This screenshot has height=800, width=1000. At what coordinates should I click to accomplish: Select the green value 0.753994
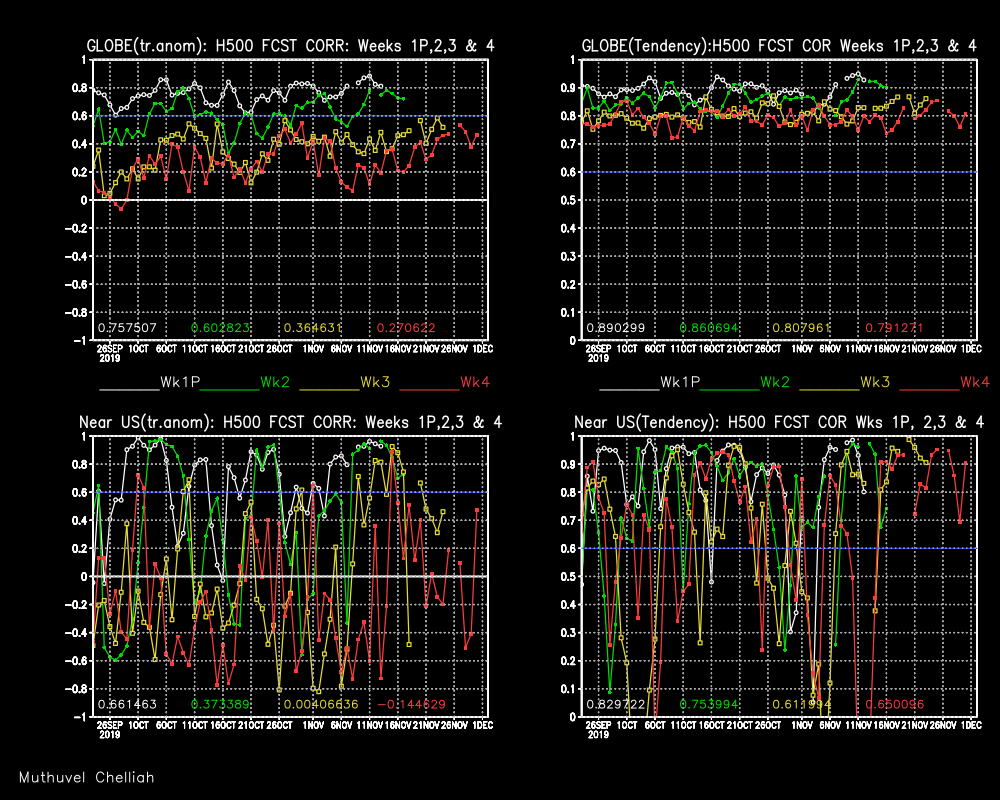(709, 704)
